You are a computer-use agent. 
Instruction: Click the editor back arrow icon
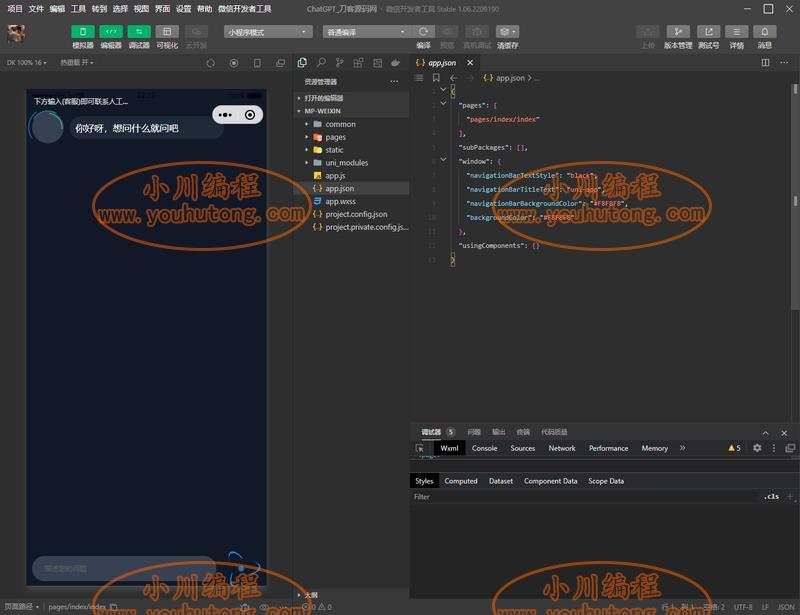click(454, 78)
